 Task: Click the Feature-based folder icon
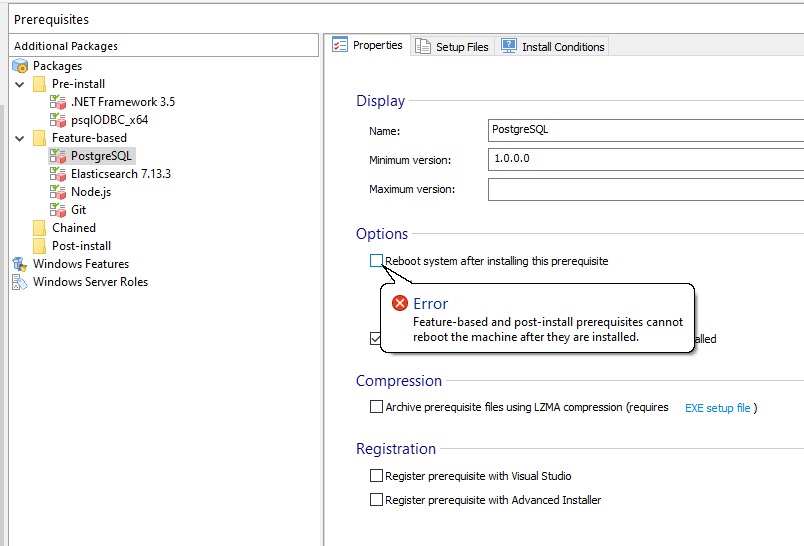[x=39, y=138]
